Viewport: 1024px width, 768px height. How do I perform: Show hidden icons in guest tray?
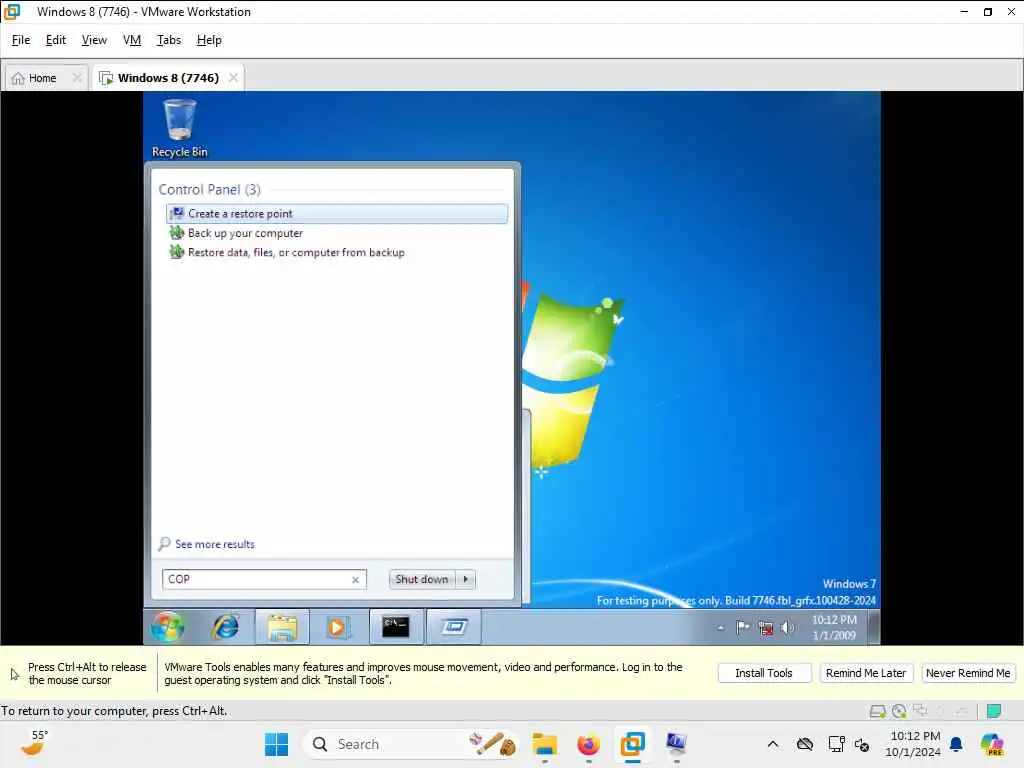(721, 628)
